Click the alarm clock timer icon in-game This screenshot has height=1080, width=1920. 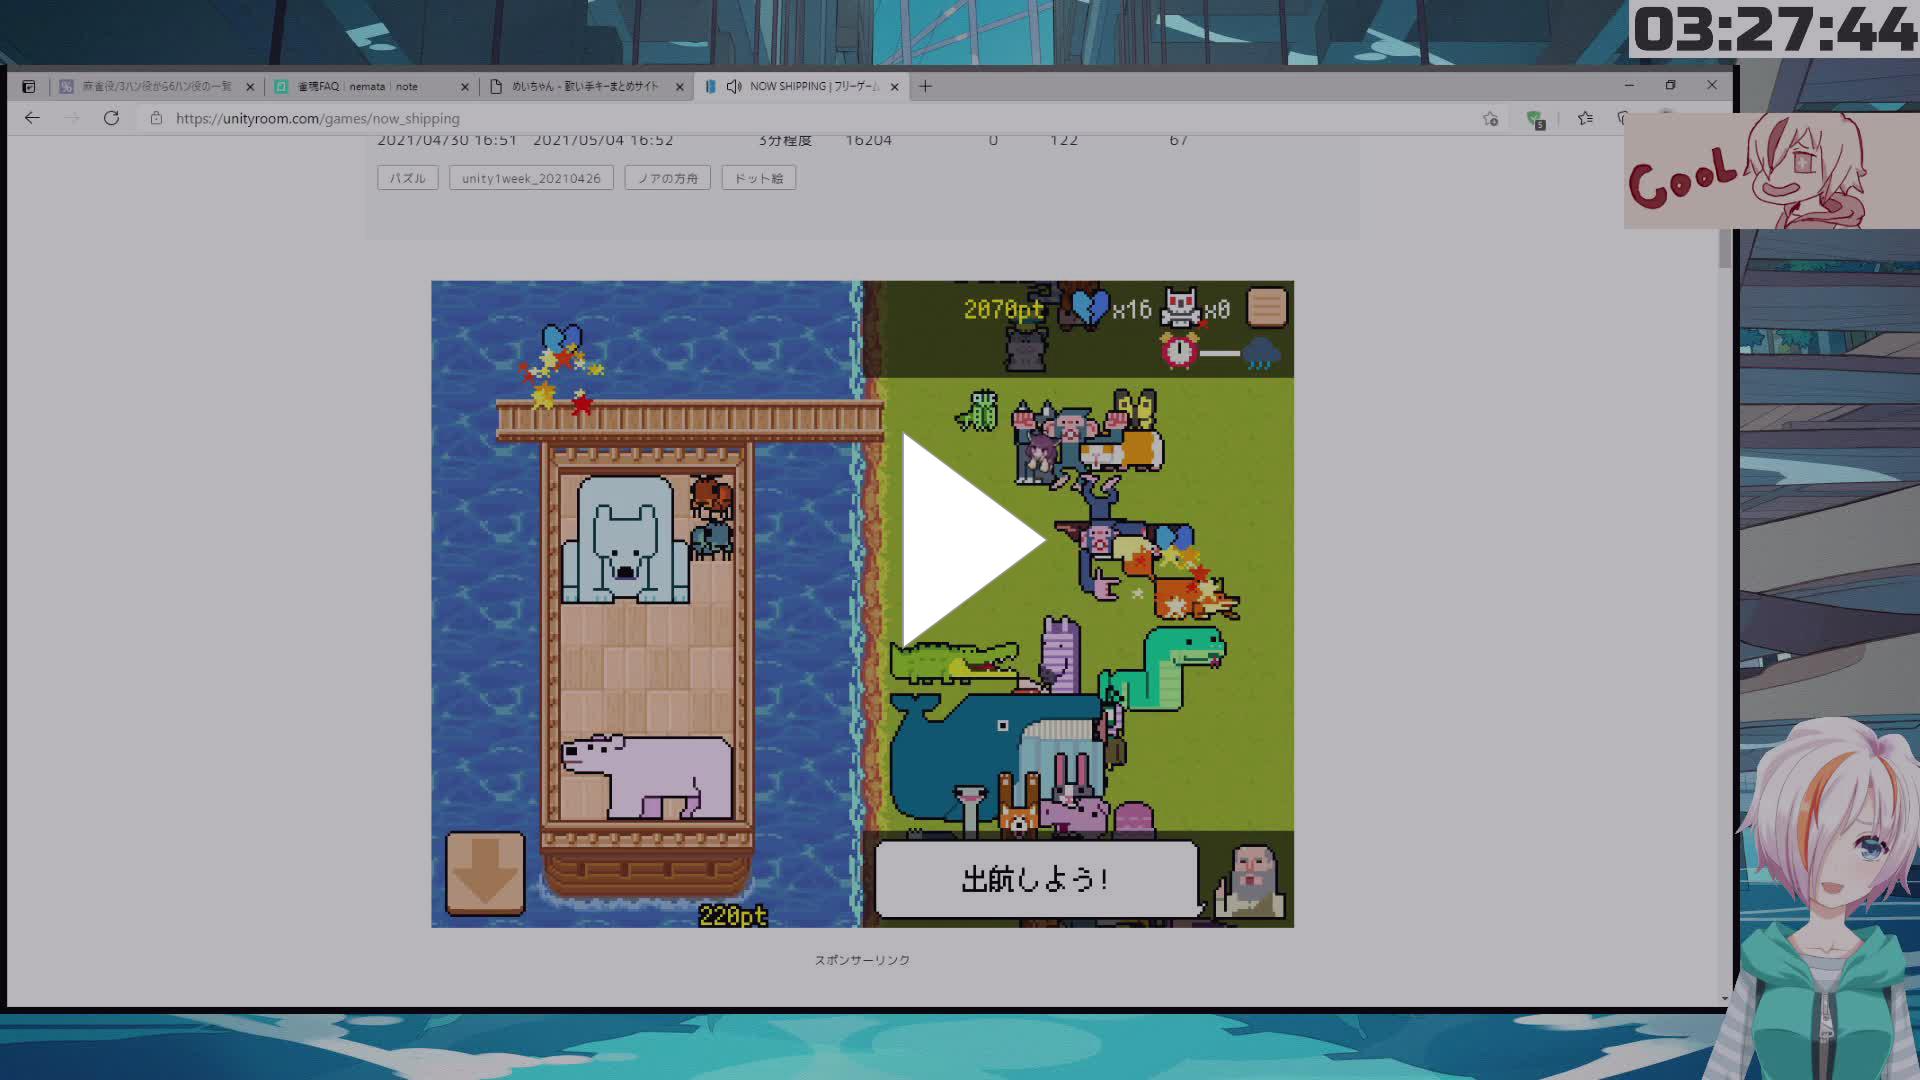click(x=1180, y=352)
